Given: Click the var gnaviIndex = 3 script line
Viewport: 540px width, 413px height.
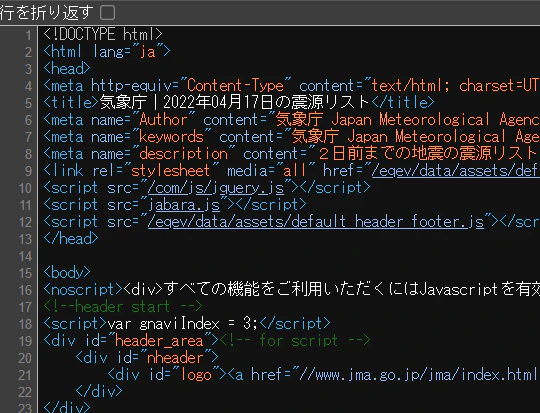Looking at the screenshot, I should [x=187, y=323].
